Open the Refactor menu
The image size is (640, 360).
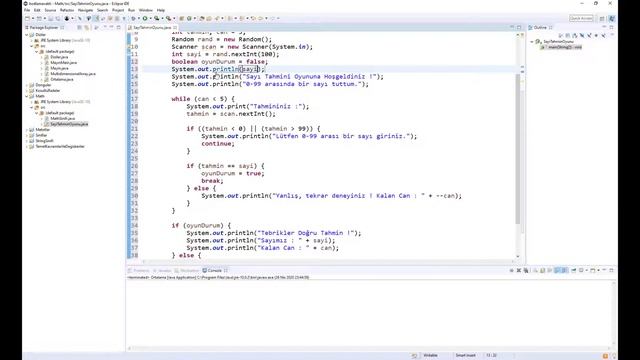click(x=67, y=10)
